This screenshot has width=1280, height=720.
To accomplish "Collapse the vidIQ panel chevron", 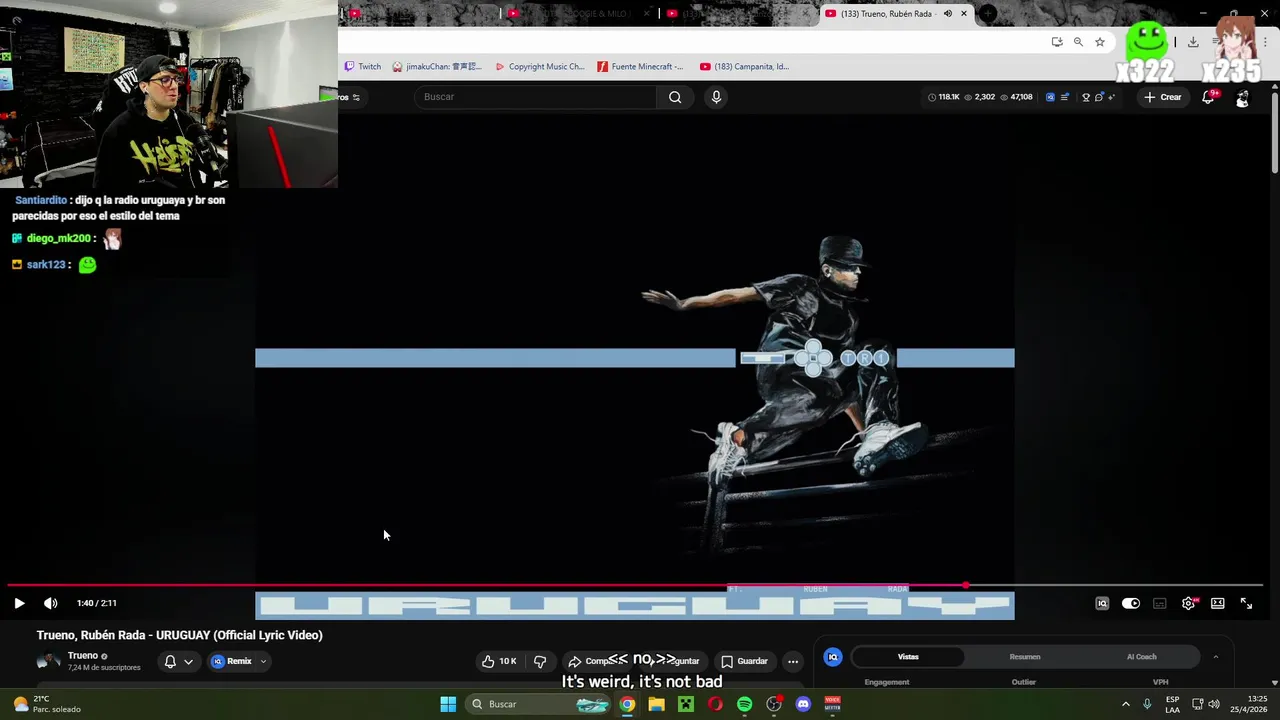I will pos(1216,657).
